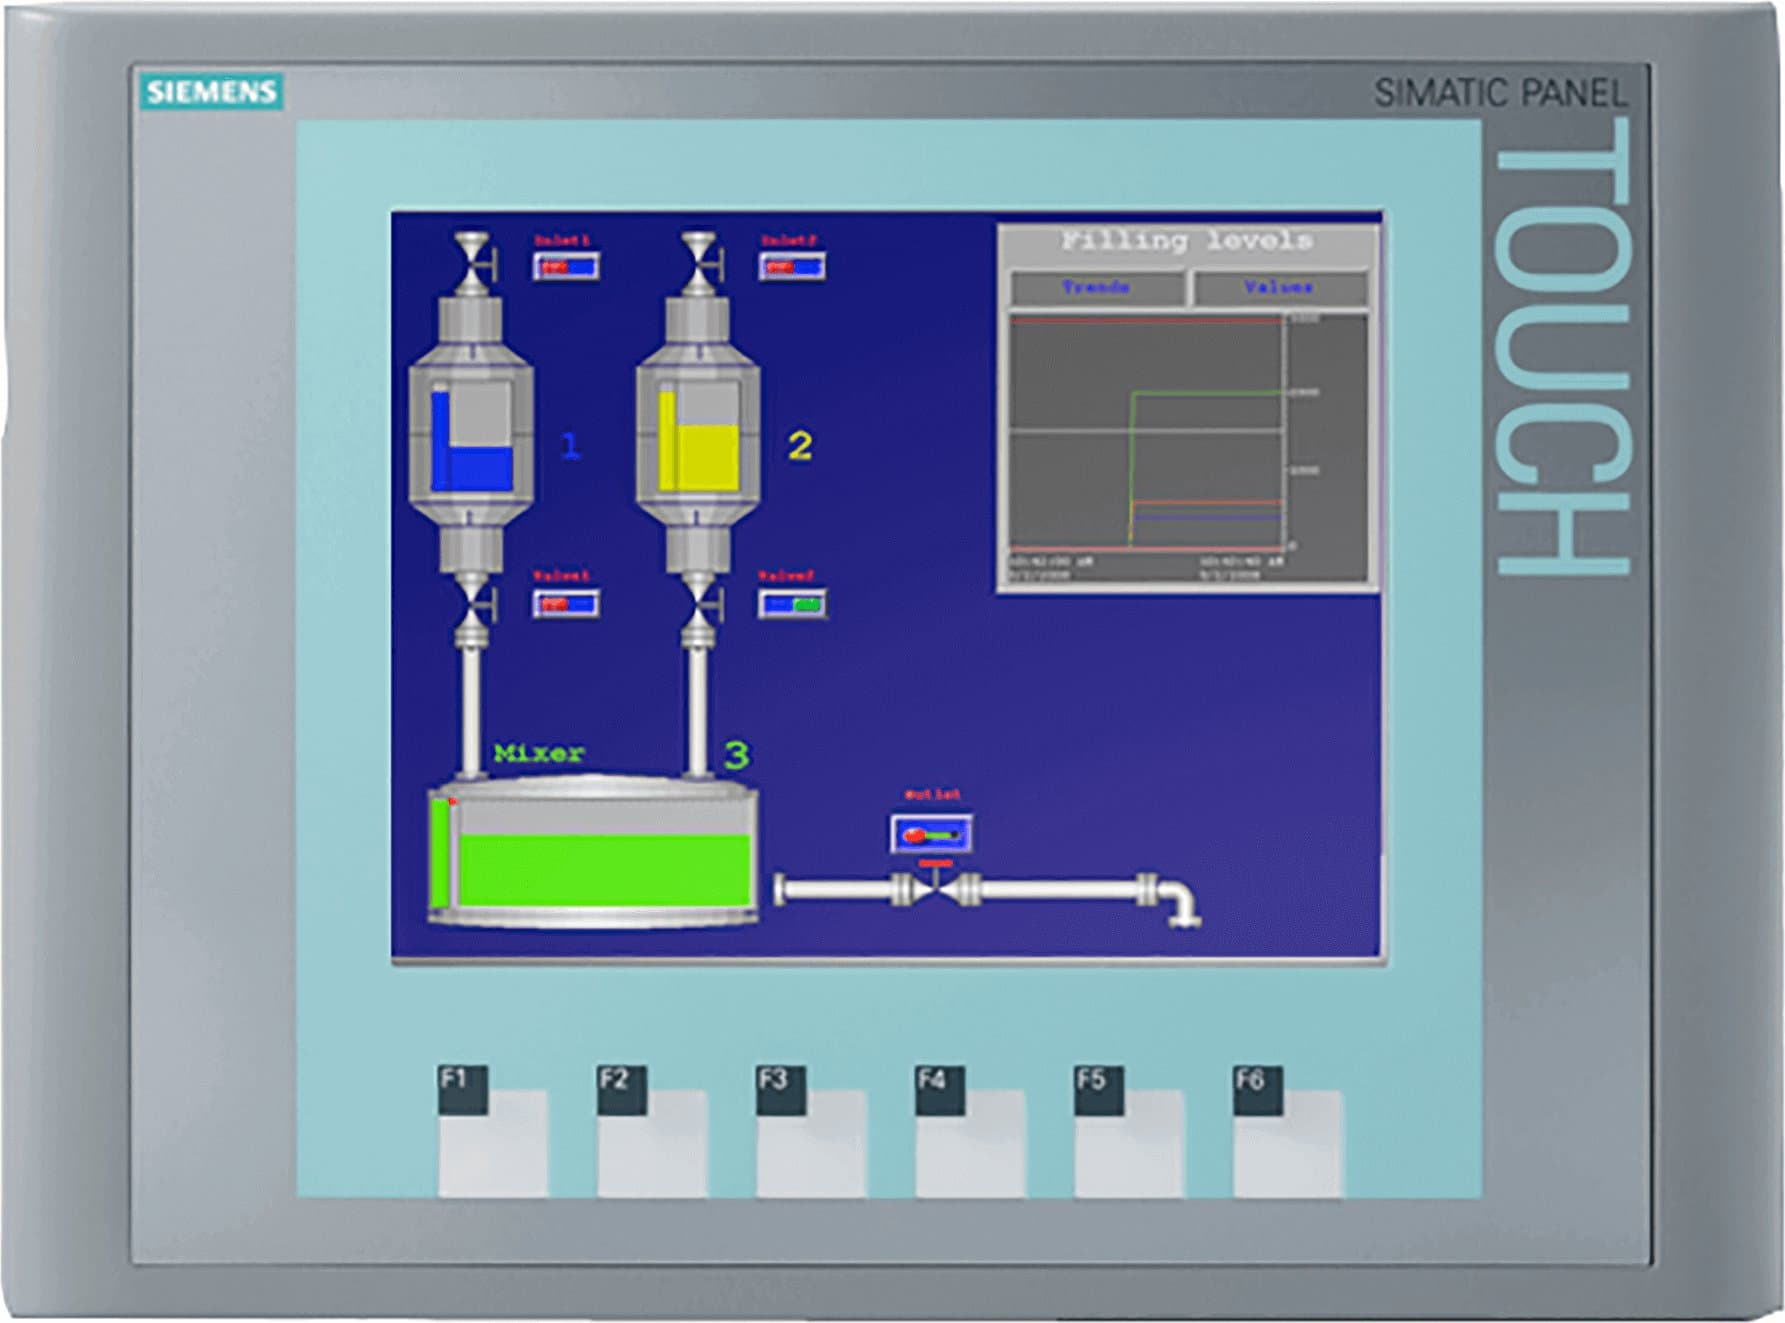Screen dimensions: 1785x1323
Task: Select the green Mixer tank
Action: [x=593, y=852]
